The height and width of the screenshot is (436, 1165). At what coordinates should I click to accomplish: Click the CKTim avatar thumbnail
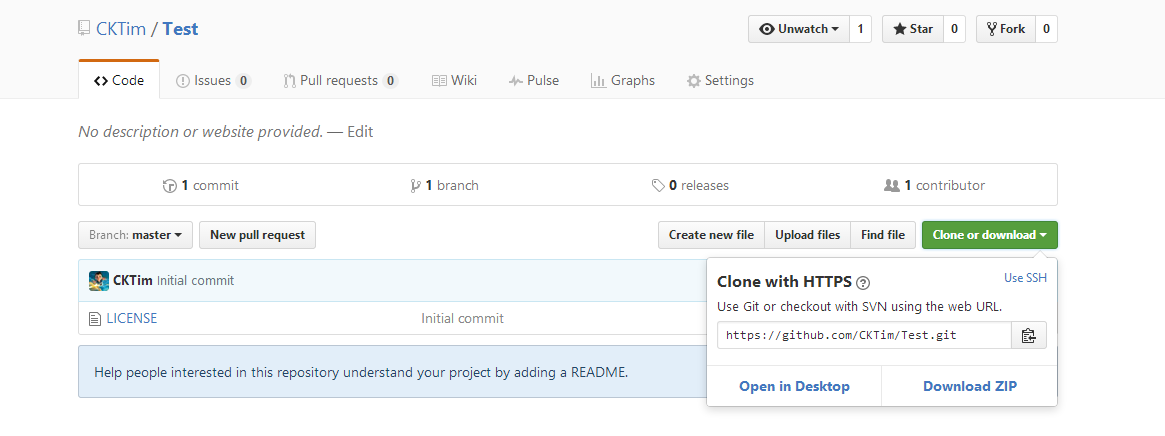[x=99, y=281]
